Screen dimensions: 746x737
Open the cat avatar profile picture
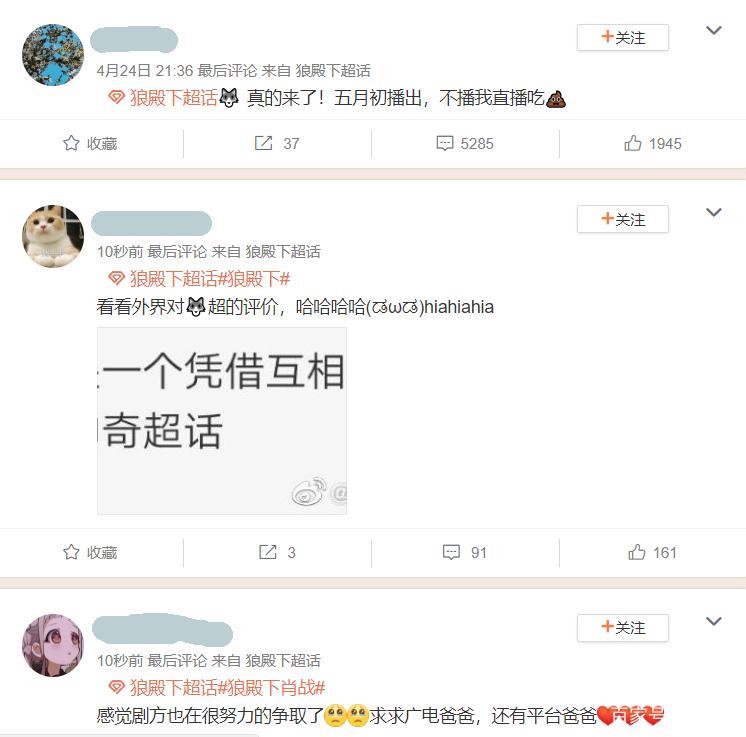coord(53,236)
